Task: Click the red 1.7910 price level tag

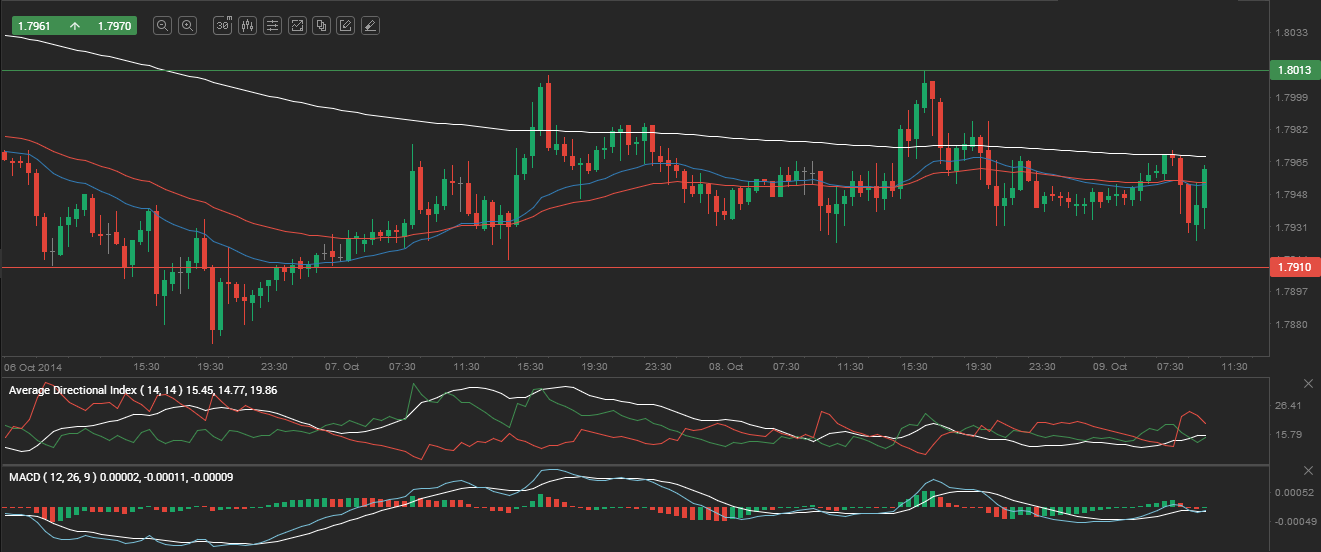Action: [1294, 268]
